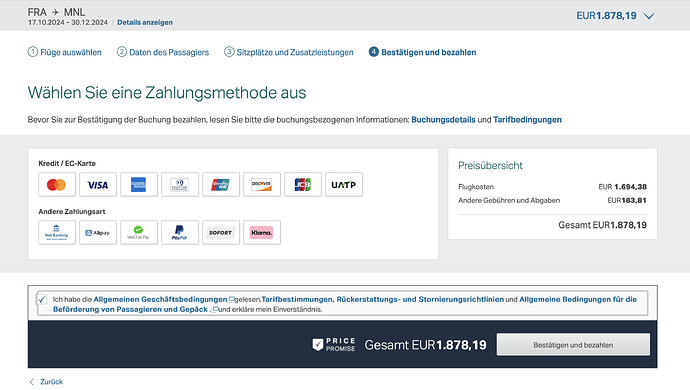The image size is (690, 390).
Task: Go back with the Zurück link
Action: [46, 382]
